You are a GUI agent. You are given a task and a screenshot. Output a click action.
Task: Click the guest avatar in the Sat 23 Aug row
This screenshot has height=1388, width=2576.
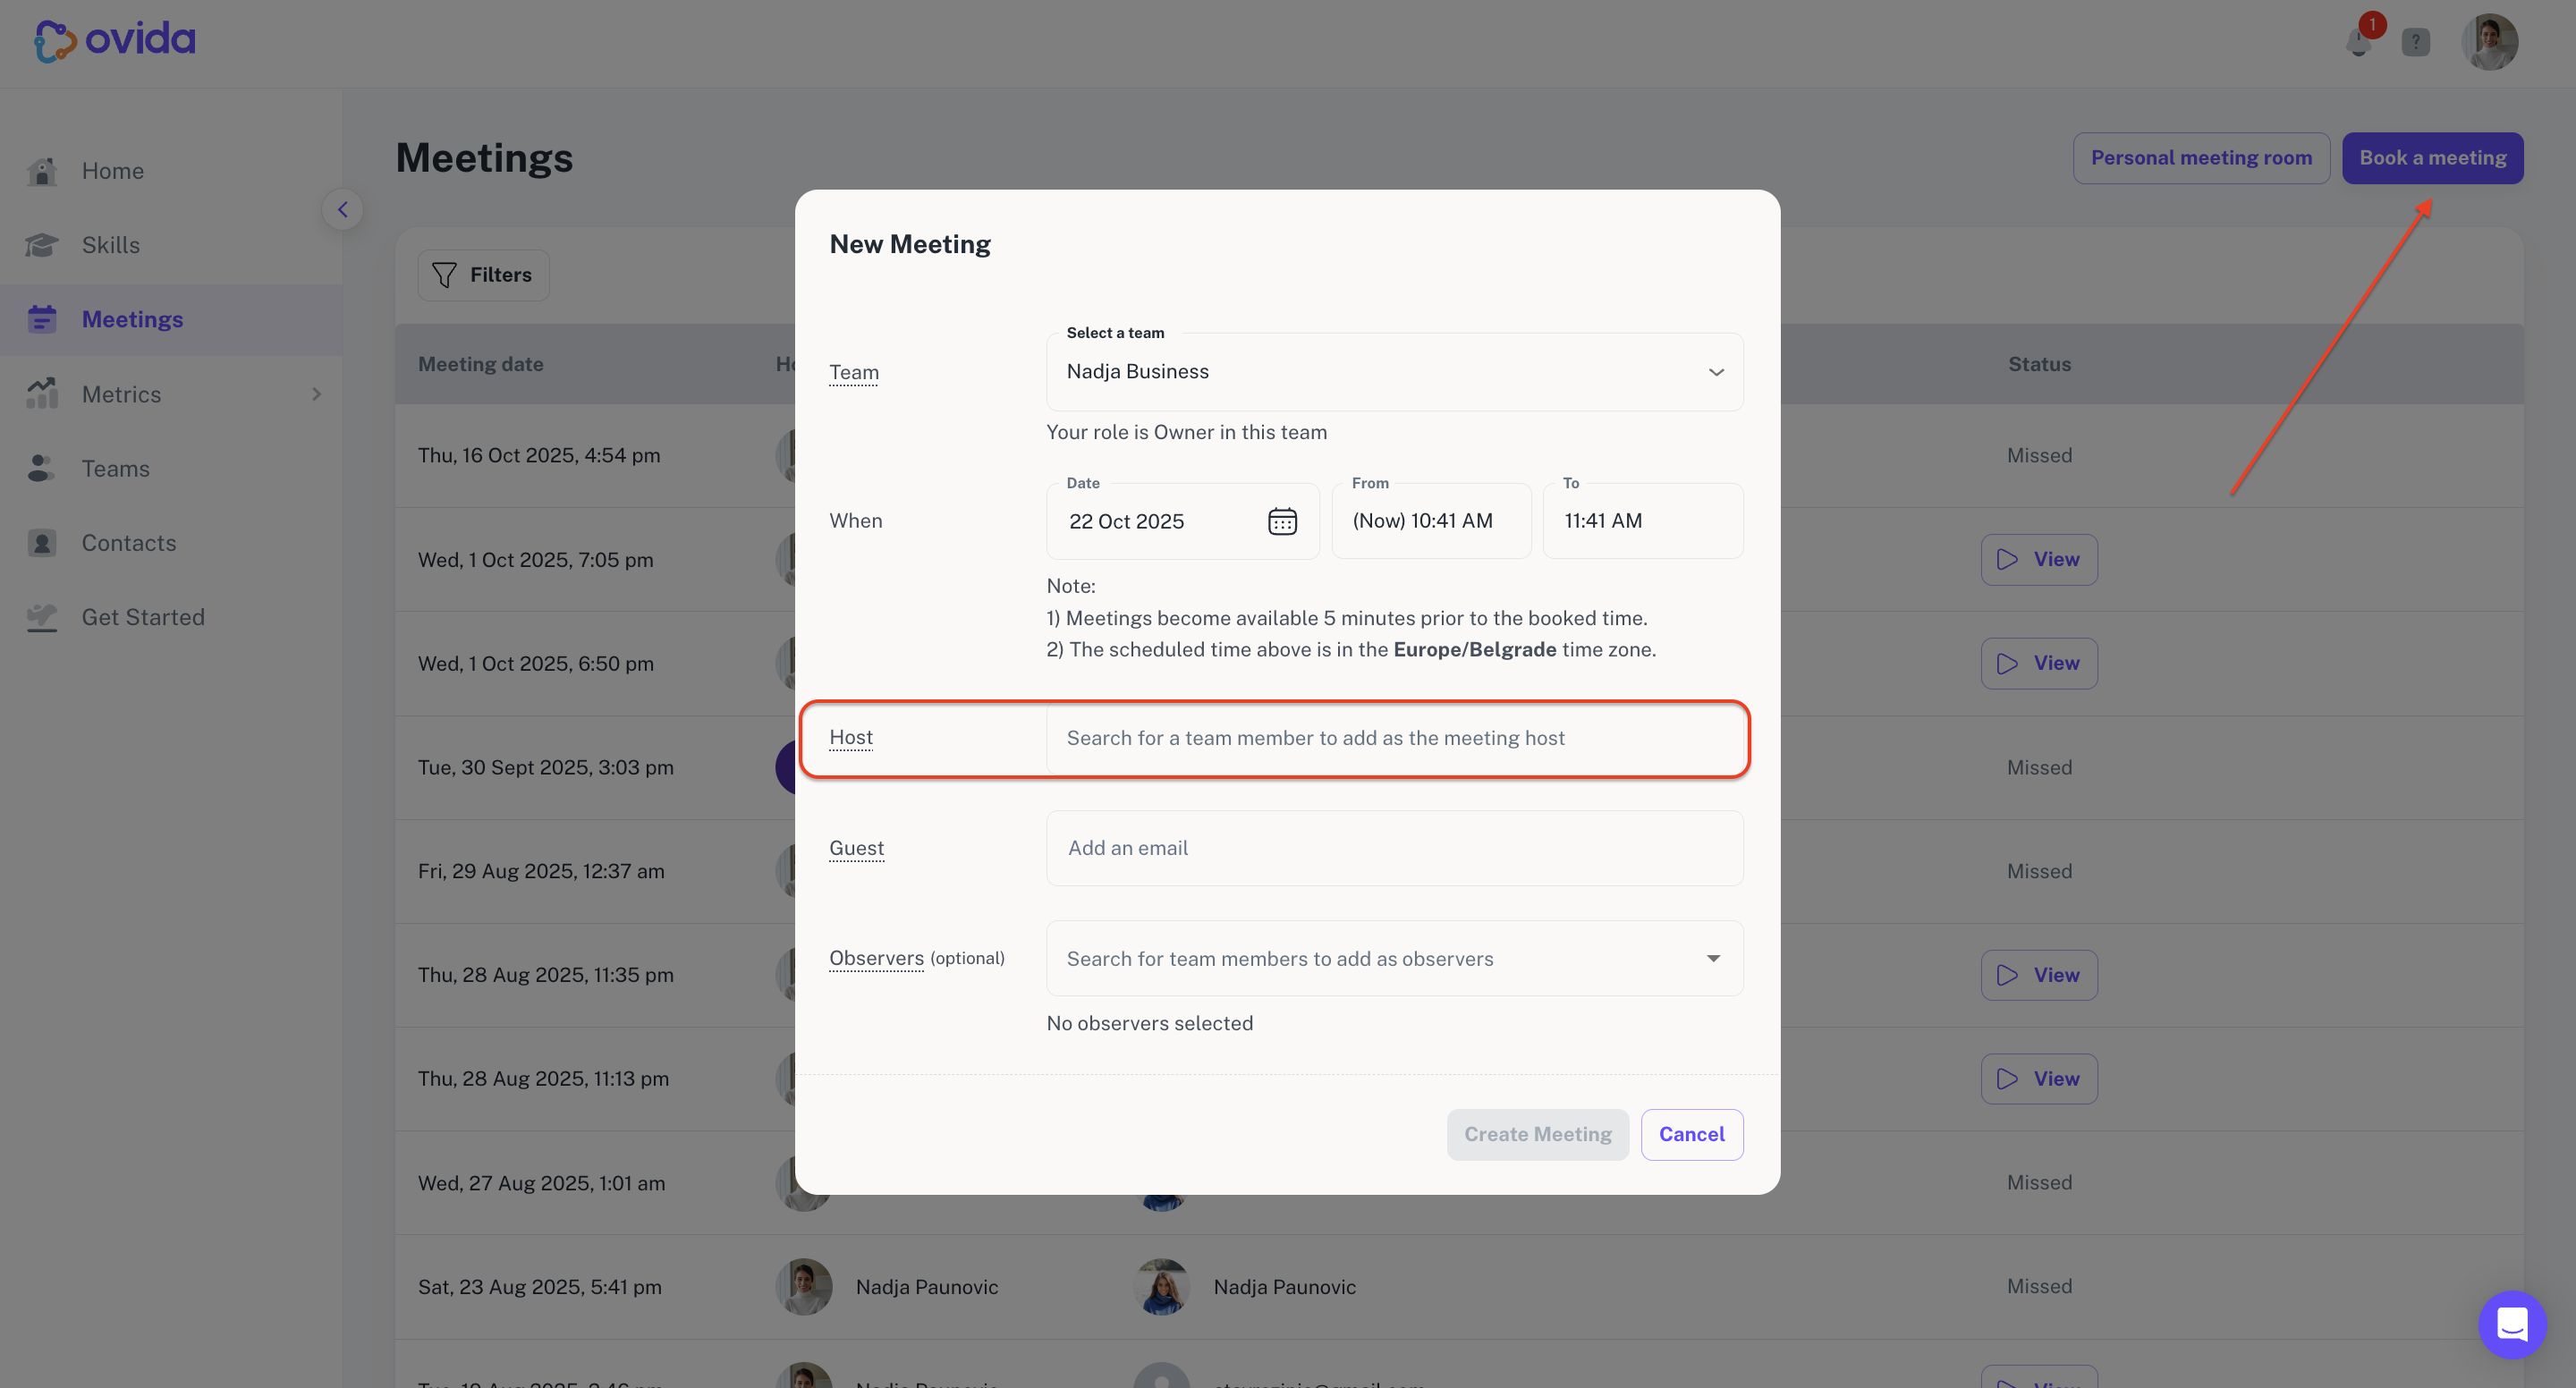pos(1161,1287)
